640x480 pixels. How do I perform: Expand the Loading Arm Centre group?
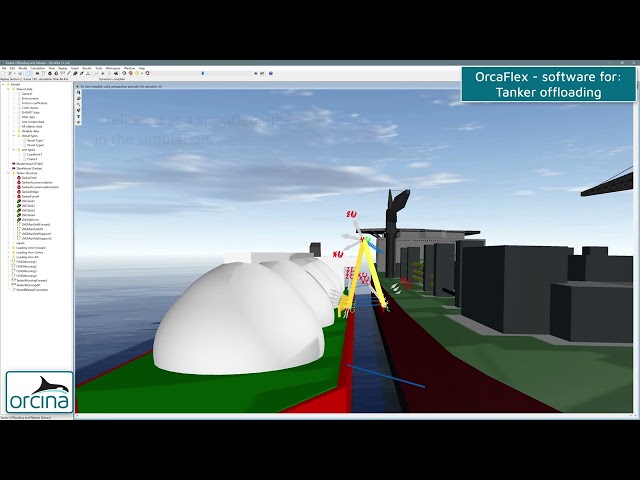pyautogui.click(x=8, y=252)
